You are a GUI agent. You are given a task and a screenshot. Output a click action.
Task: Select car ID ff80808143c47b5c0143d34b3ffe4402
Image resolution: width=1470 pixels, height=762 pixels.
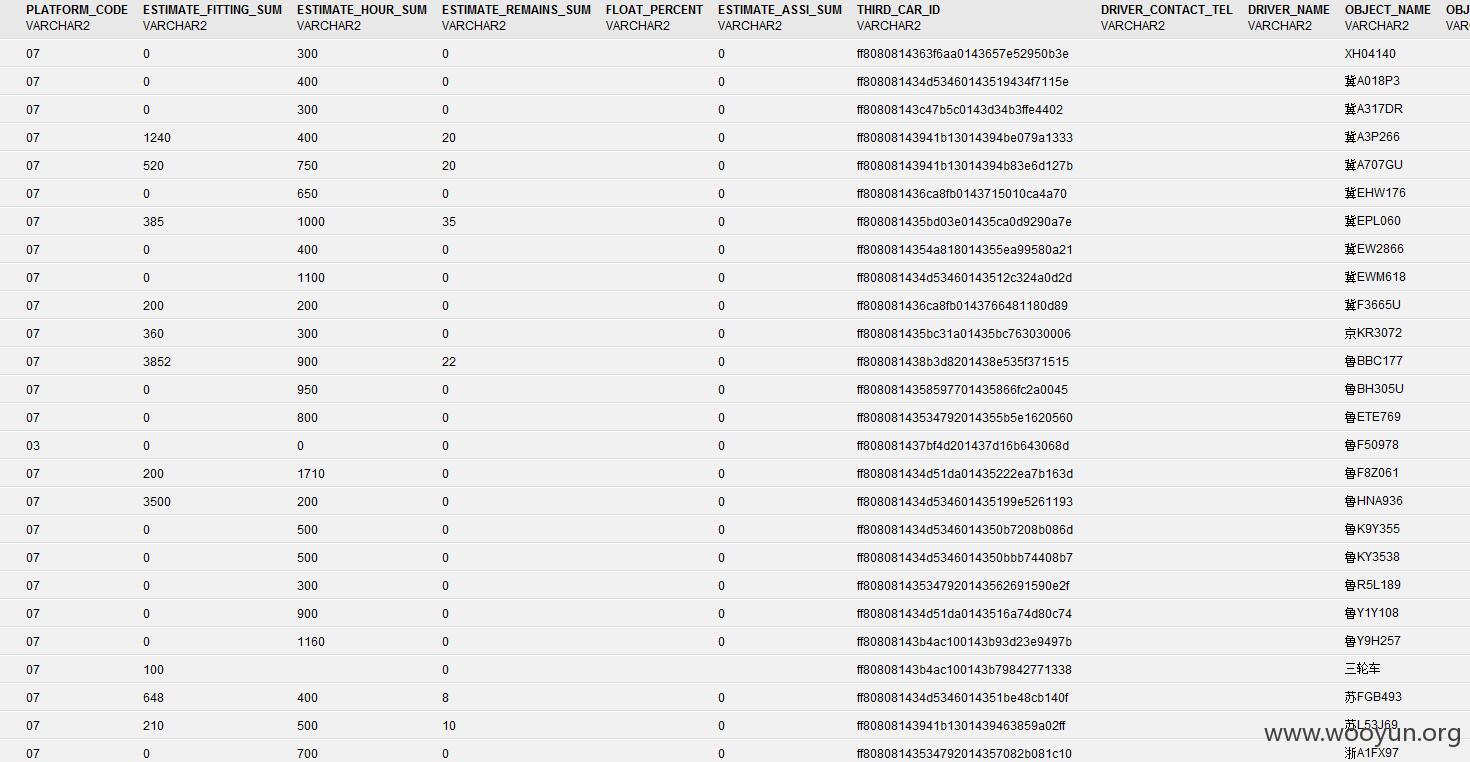click(x=960, y=110)
